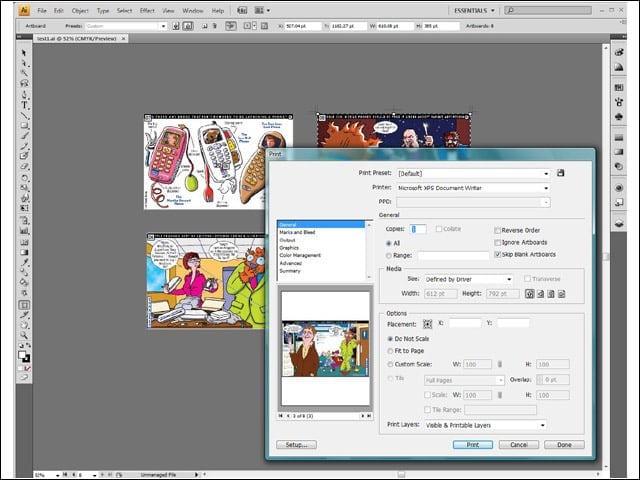The width and height of the screenshot is (640, 480).
Task: Click the Cancel button
Action: 519,445
